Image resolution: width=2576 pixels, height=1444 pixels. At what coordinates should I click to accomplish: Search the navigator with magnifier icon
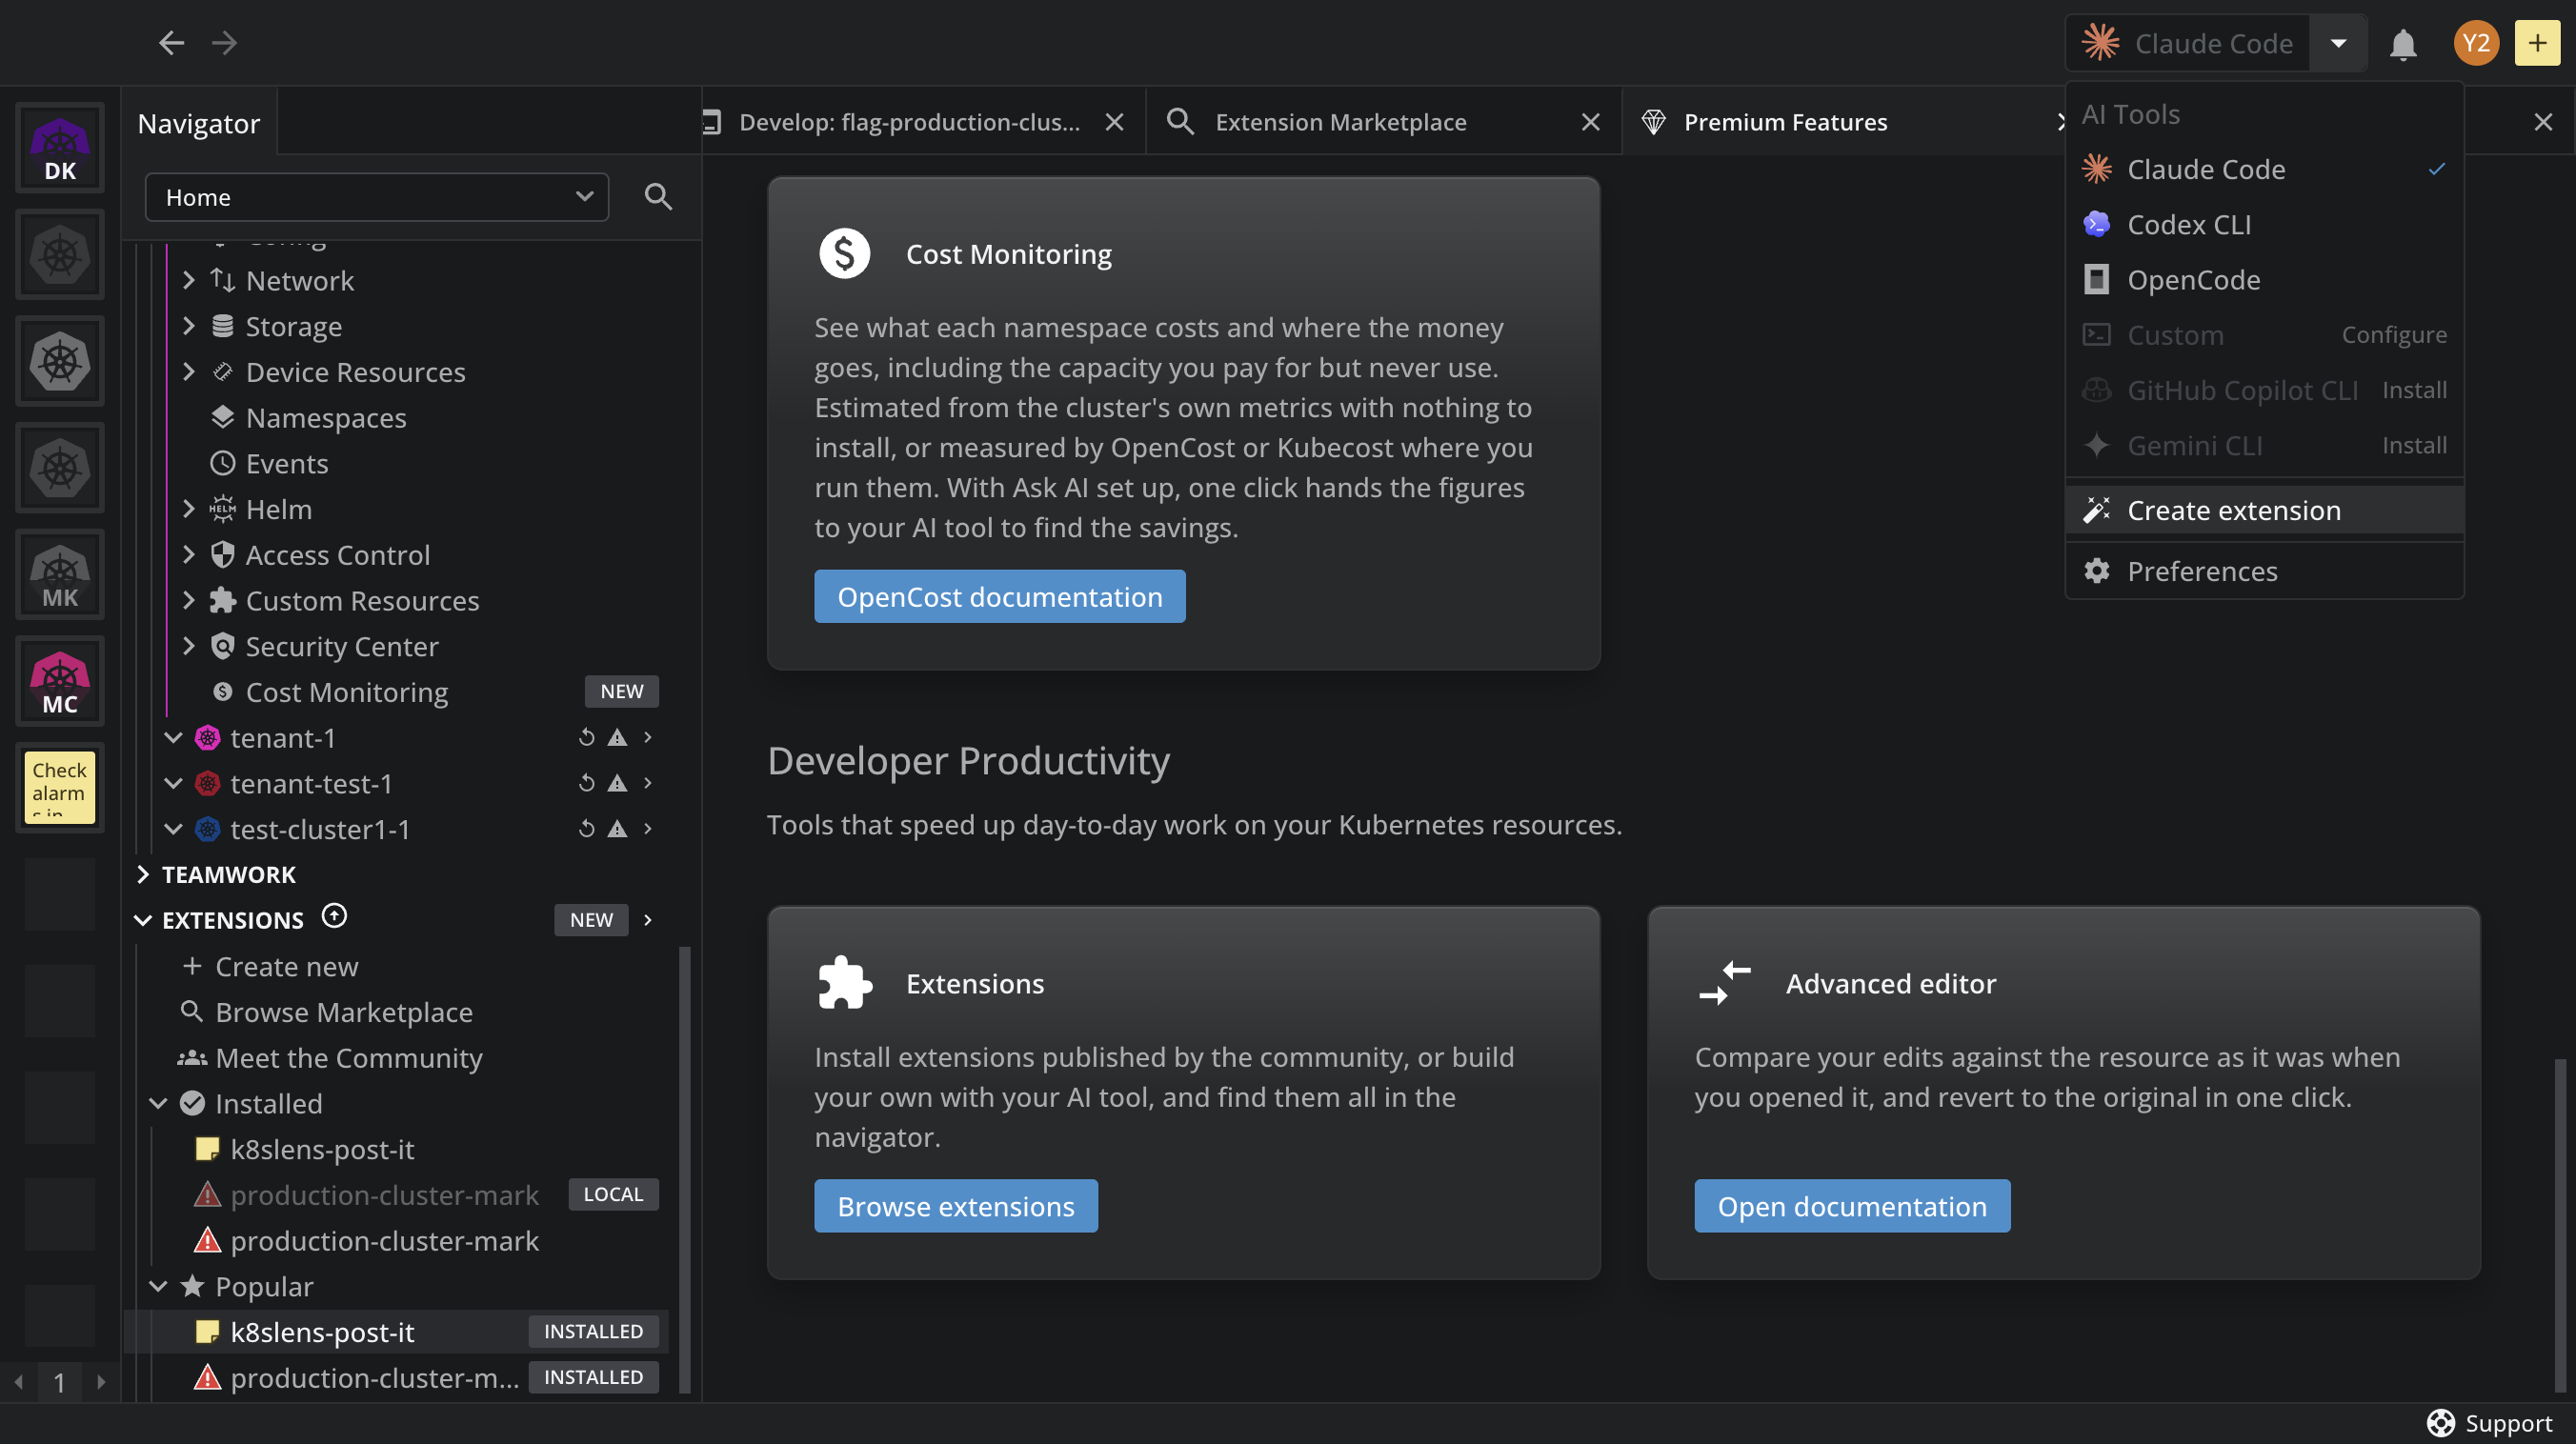(x=658, y=197)
